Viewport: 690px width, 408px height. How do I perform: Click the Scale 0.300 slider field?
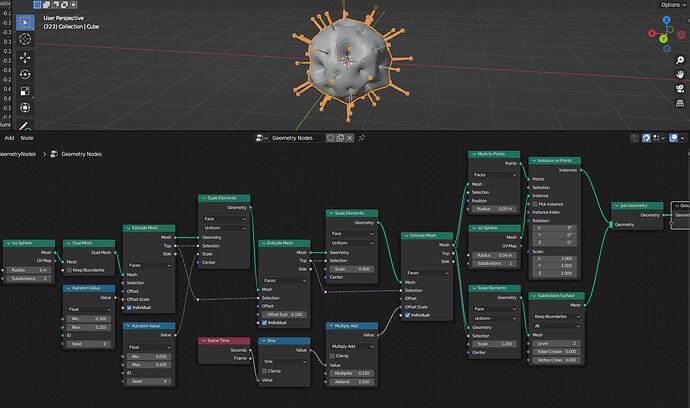click(352, 269)
